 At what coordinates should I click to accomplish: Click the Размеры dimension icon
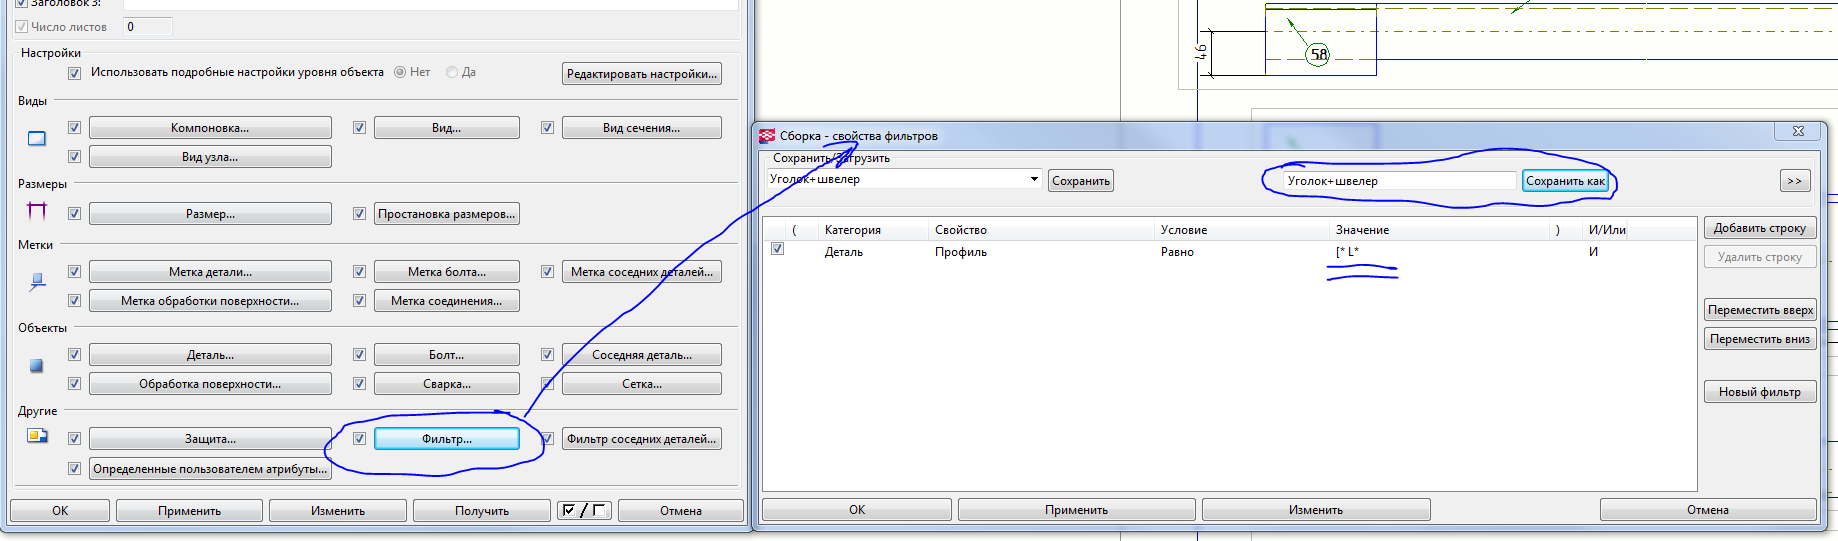click(37, 211)
